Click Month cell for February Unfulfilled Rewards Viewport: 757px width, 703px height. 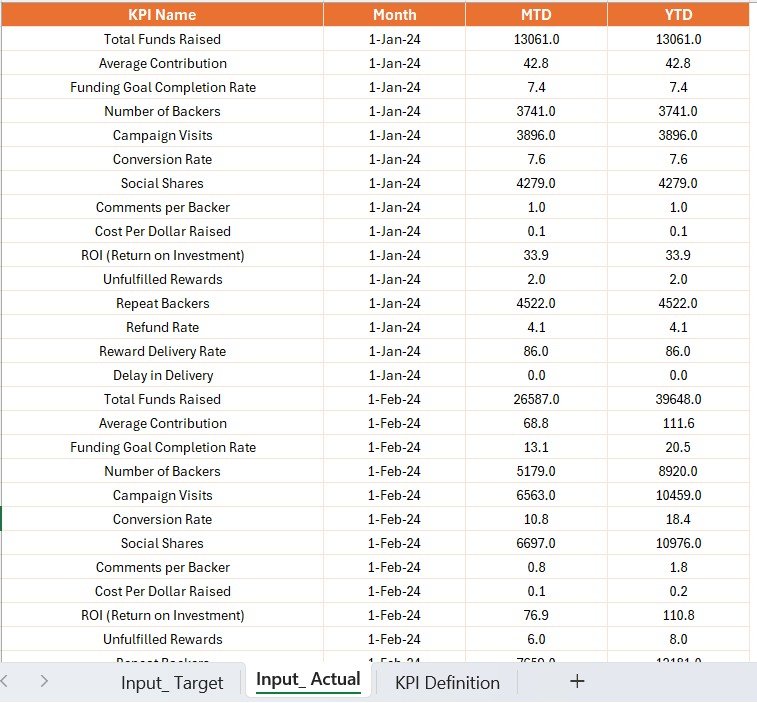click(394, 639)
